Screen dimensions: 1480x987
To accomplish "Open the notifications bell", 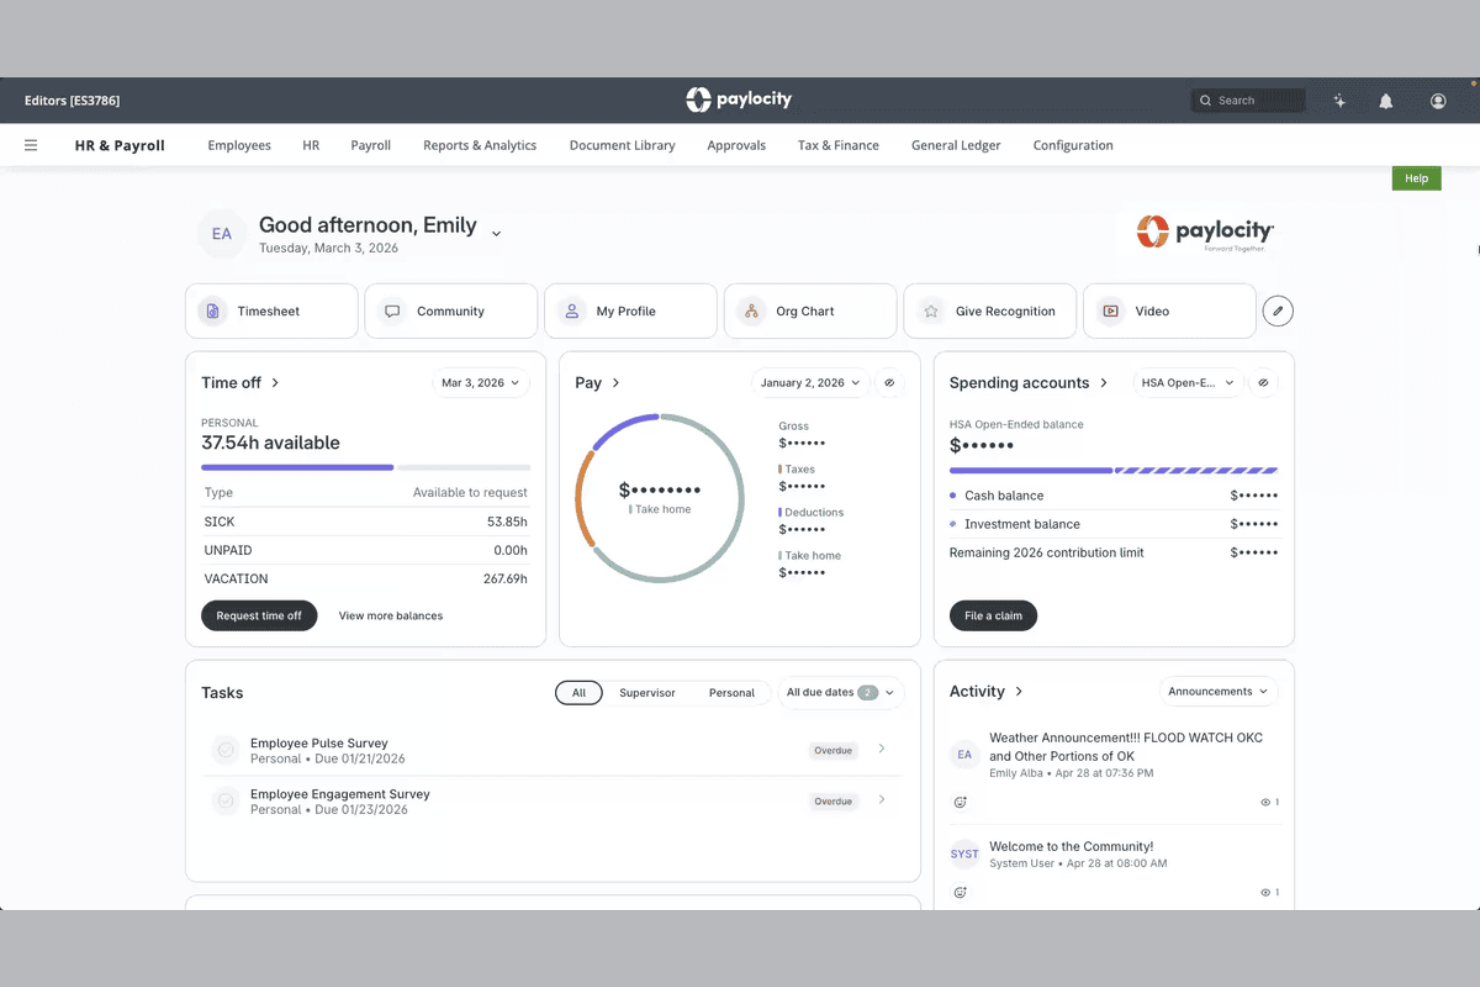I will click(x=1386, y=101).
